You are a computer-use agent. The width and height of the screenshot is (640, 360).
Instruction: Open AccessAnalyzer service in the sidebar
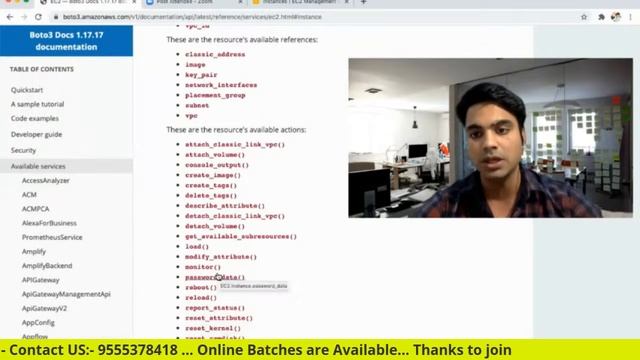[46, 180]
